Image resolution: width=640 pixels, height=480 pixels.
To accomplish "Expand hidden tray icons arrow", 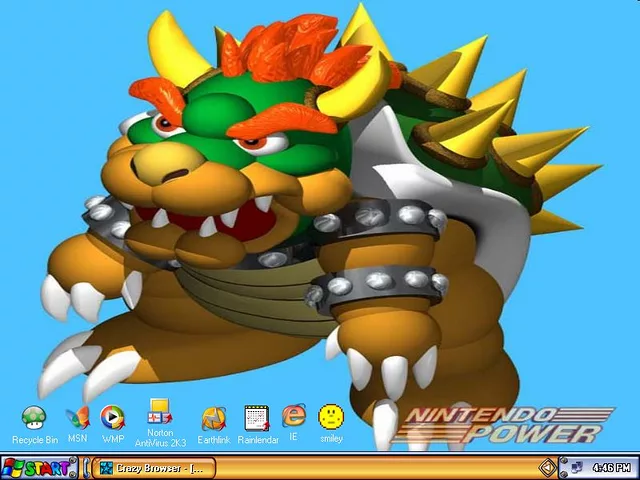I will [x=547, y=467].
